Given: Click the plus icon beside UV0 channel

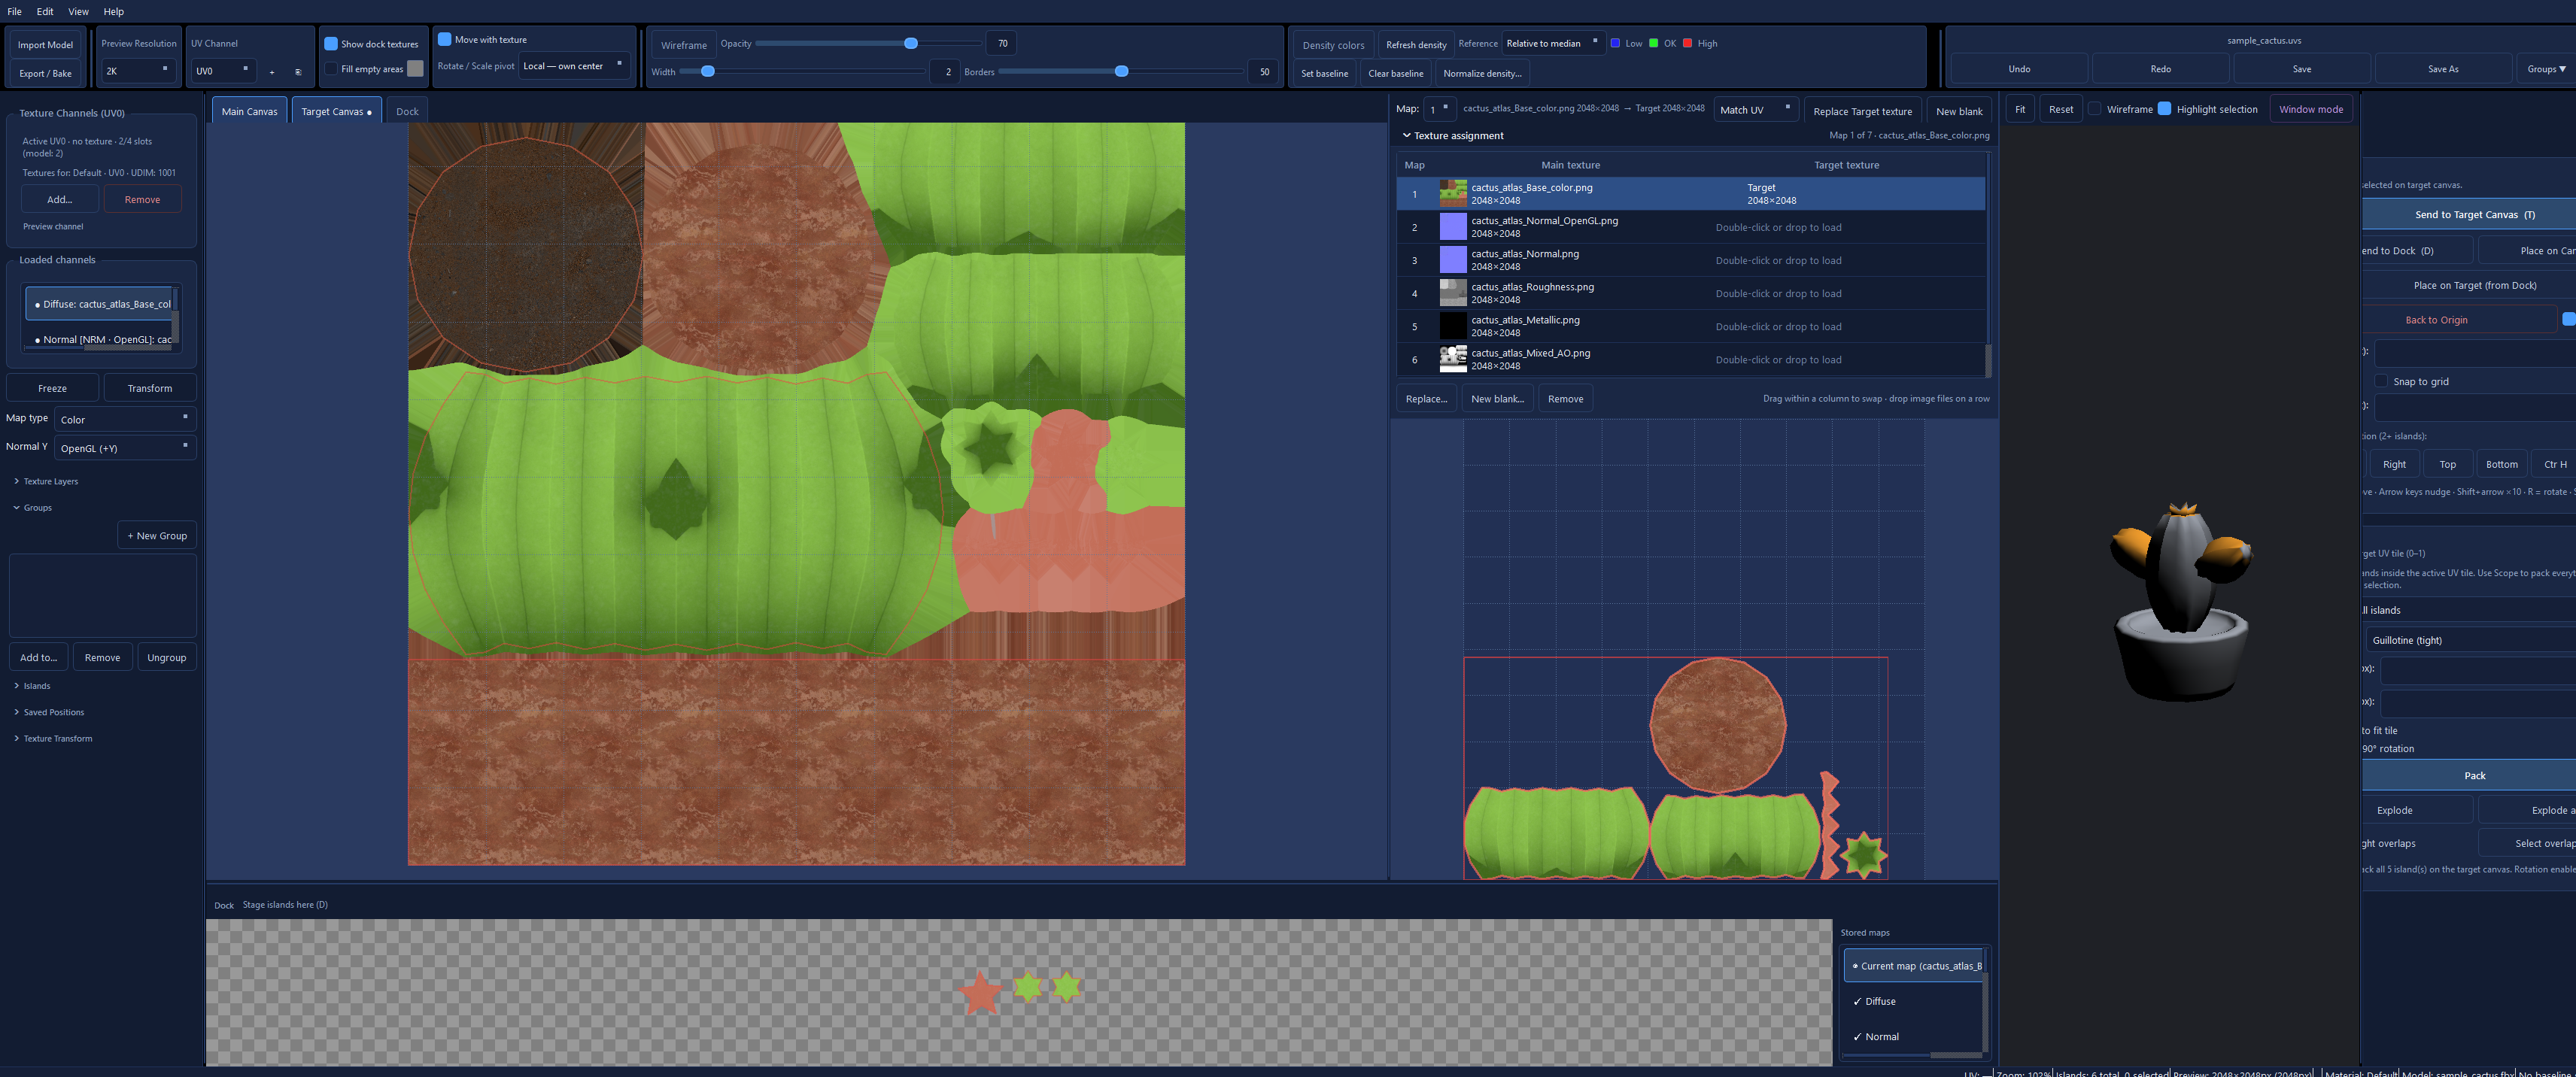Looking at the screenshot, I should pos(271,72).
